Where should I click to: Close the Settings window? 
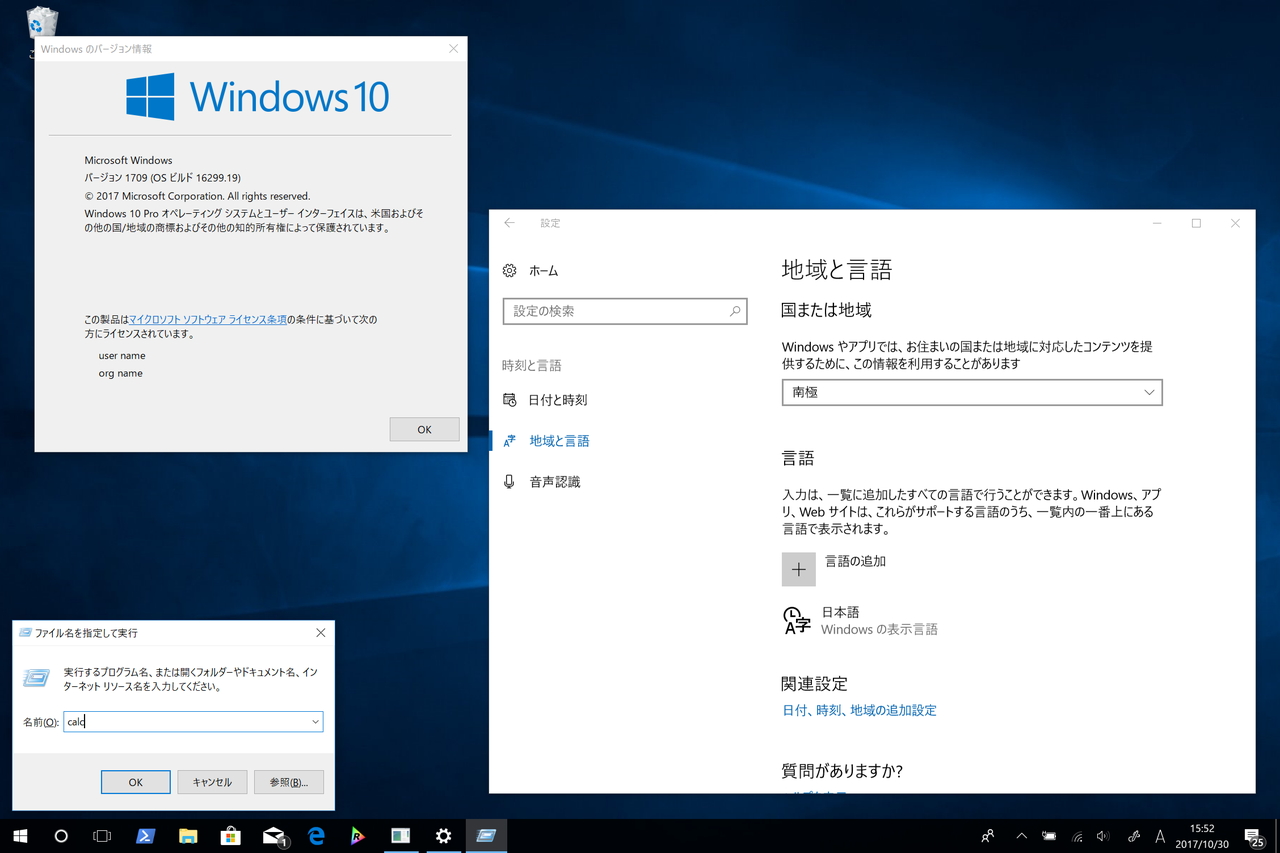1236,223
